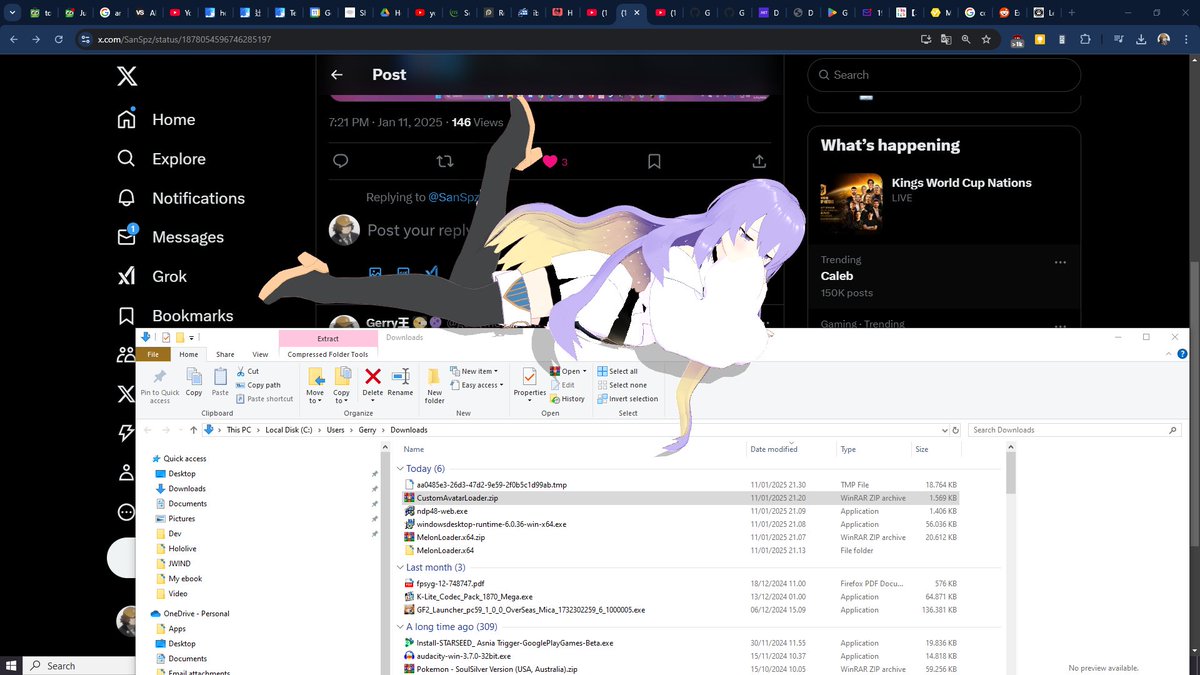This screenshot has height=675, width=1200.
Task: Click Users in the address breadcrumb
Action: 335,430
